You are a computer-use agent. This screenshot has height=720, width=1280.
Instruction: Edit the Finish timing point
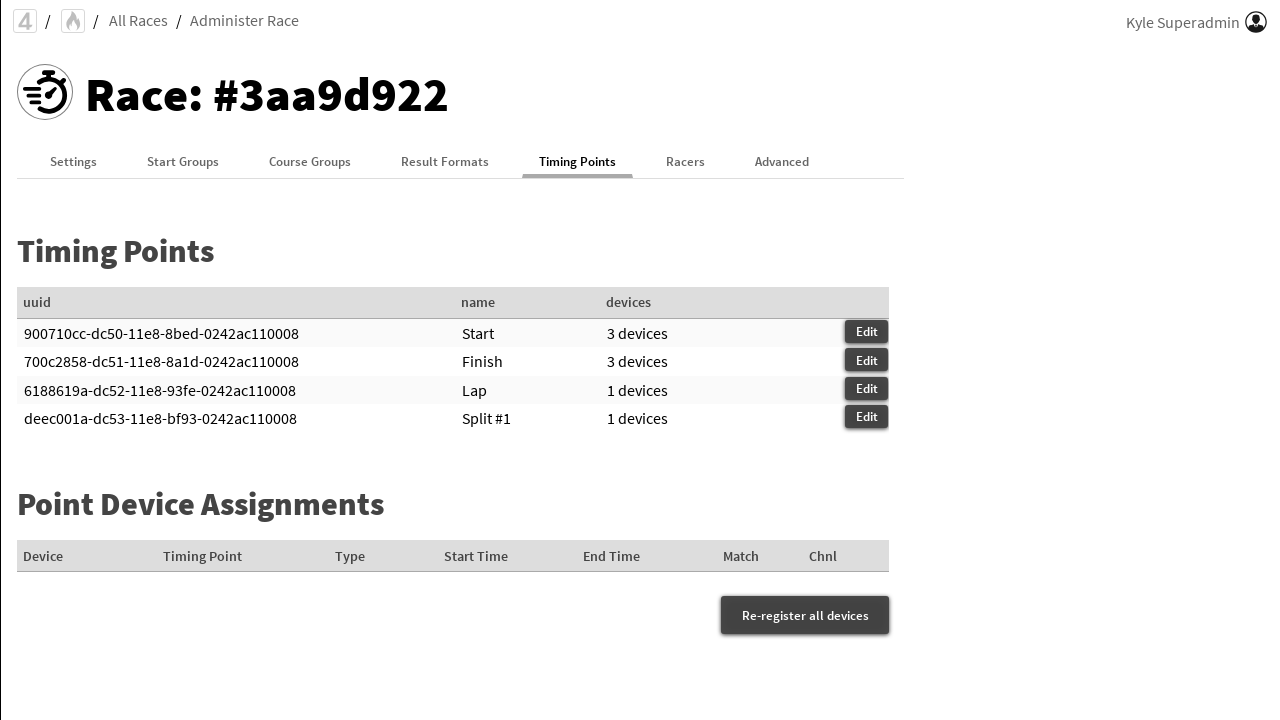866,361
